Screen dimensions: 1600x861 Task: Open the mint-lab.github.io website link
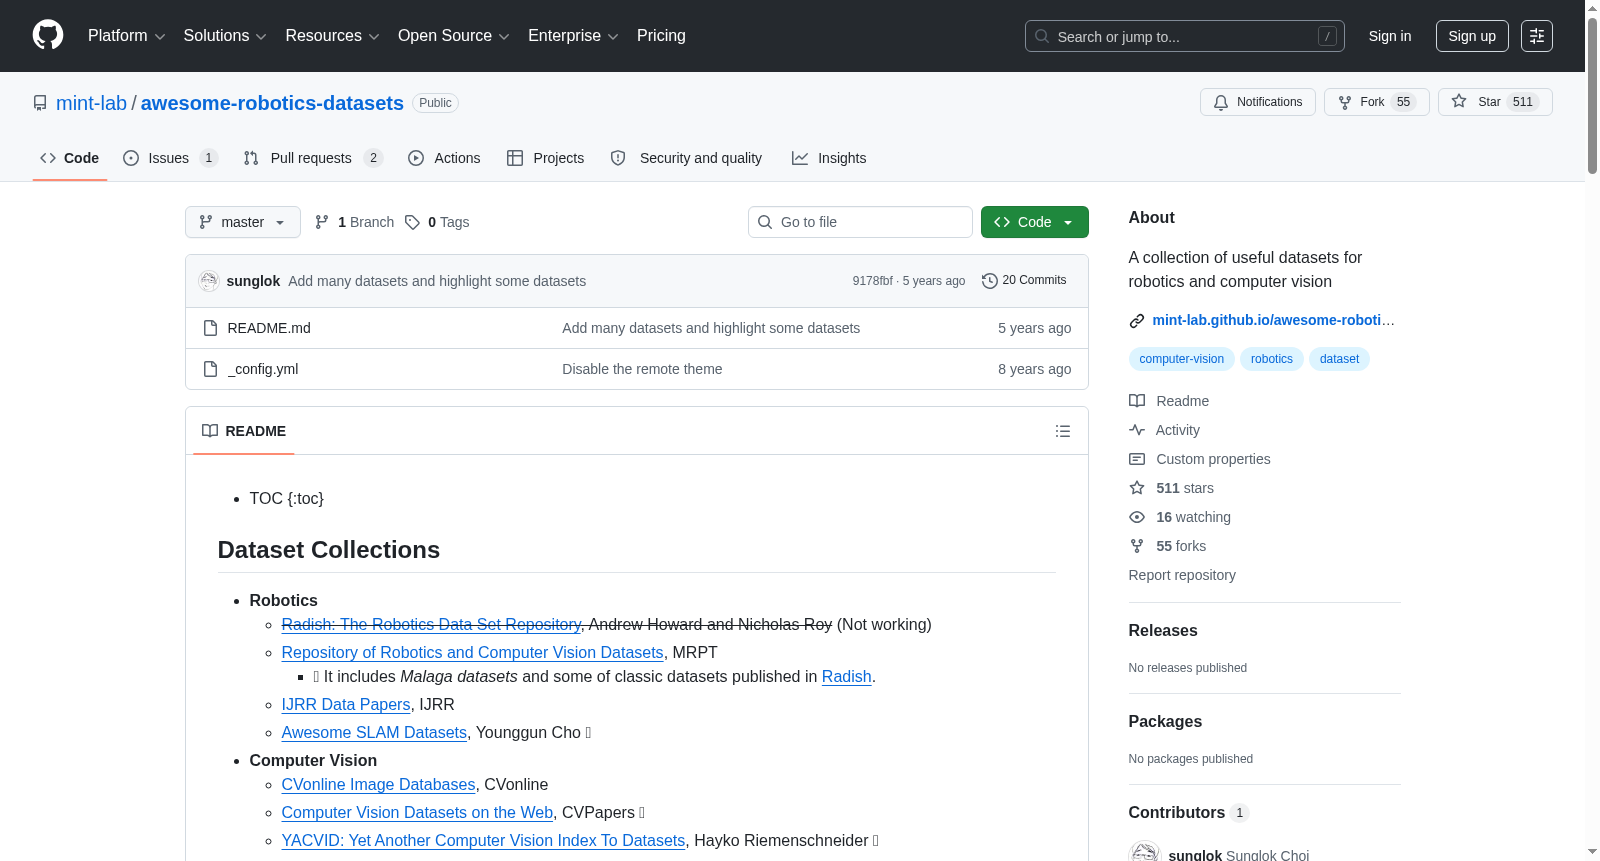[x=1272, y=320]
